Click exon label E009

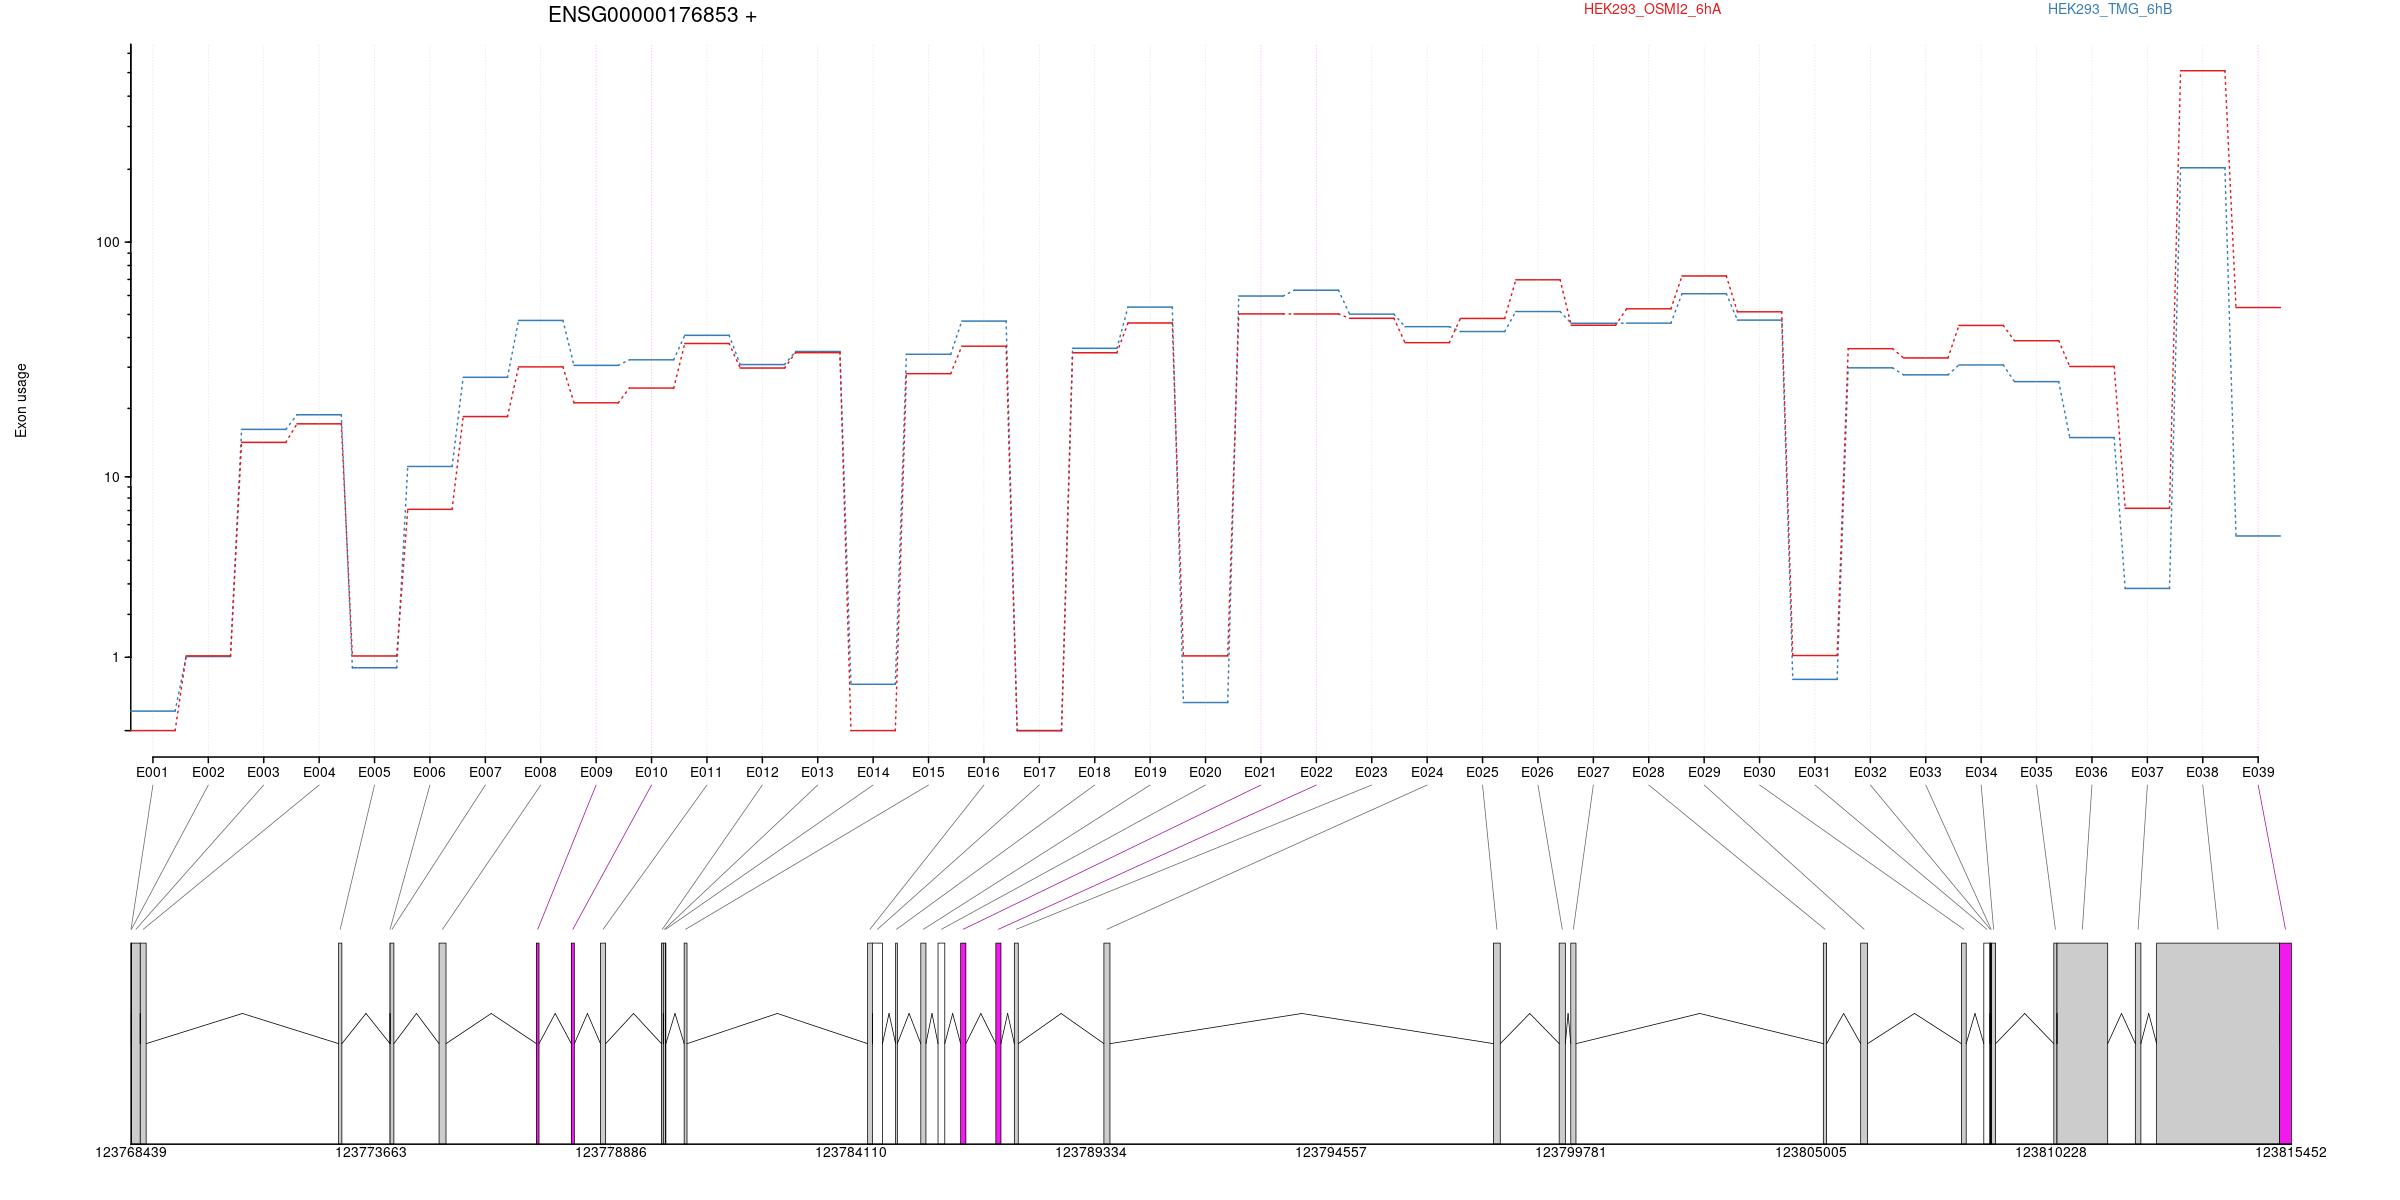(x=596, y=772)
